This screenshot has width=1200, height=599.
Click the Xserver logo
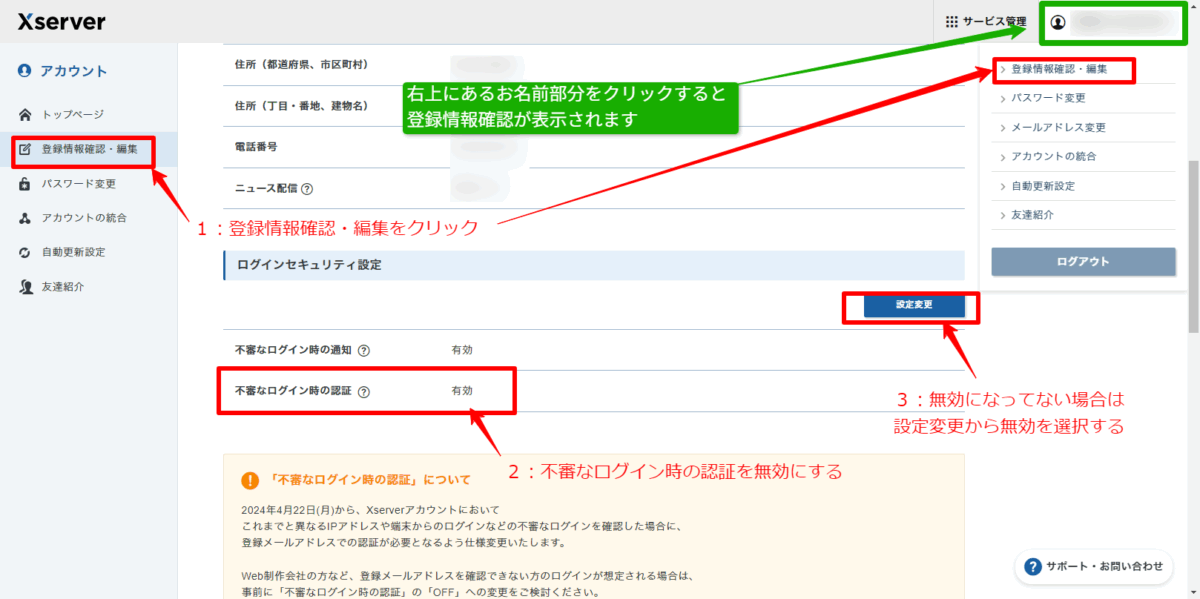61,22
